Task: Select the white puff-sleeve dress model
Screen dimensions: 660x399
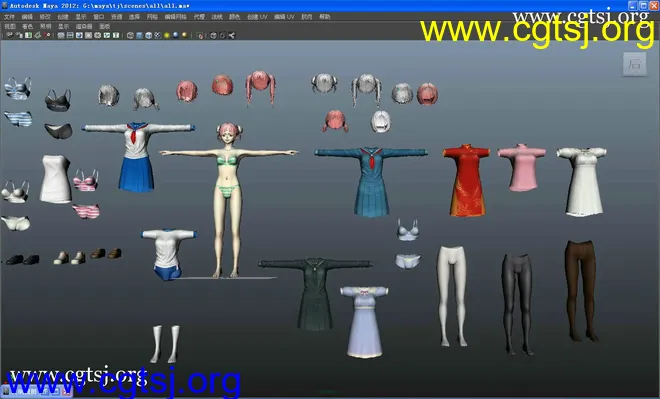Action: click(x=583, y=182)
